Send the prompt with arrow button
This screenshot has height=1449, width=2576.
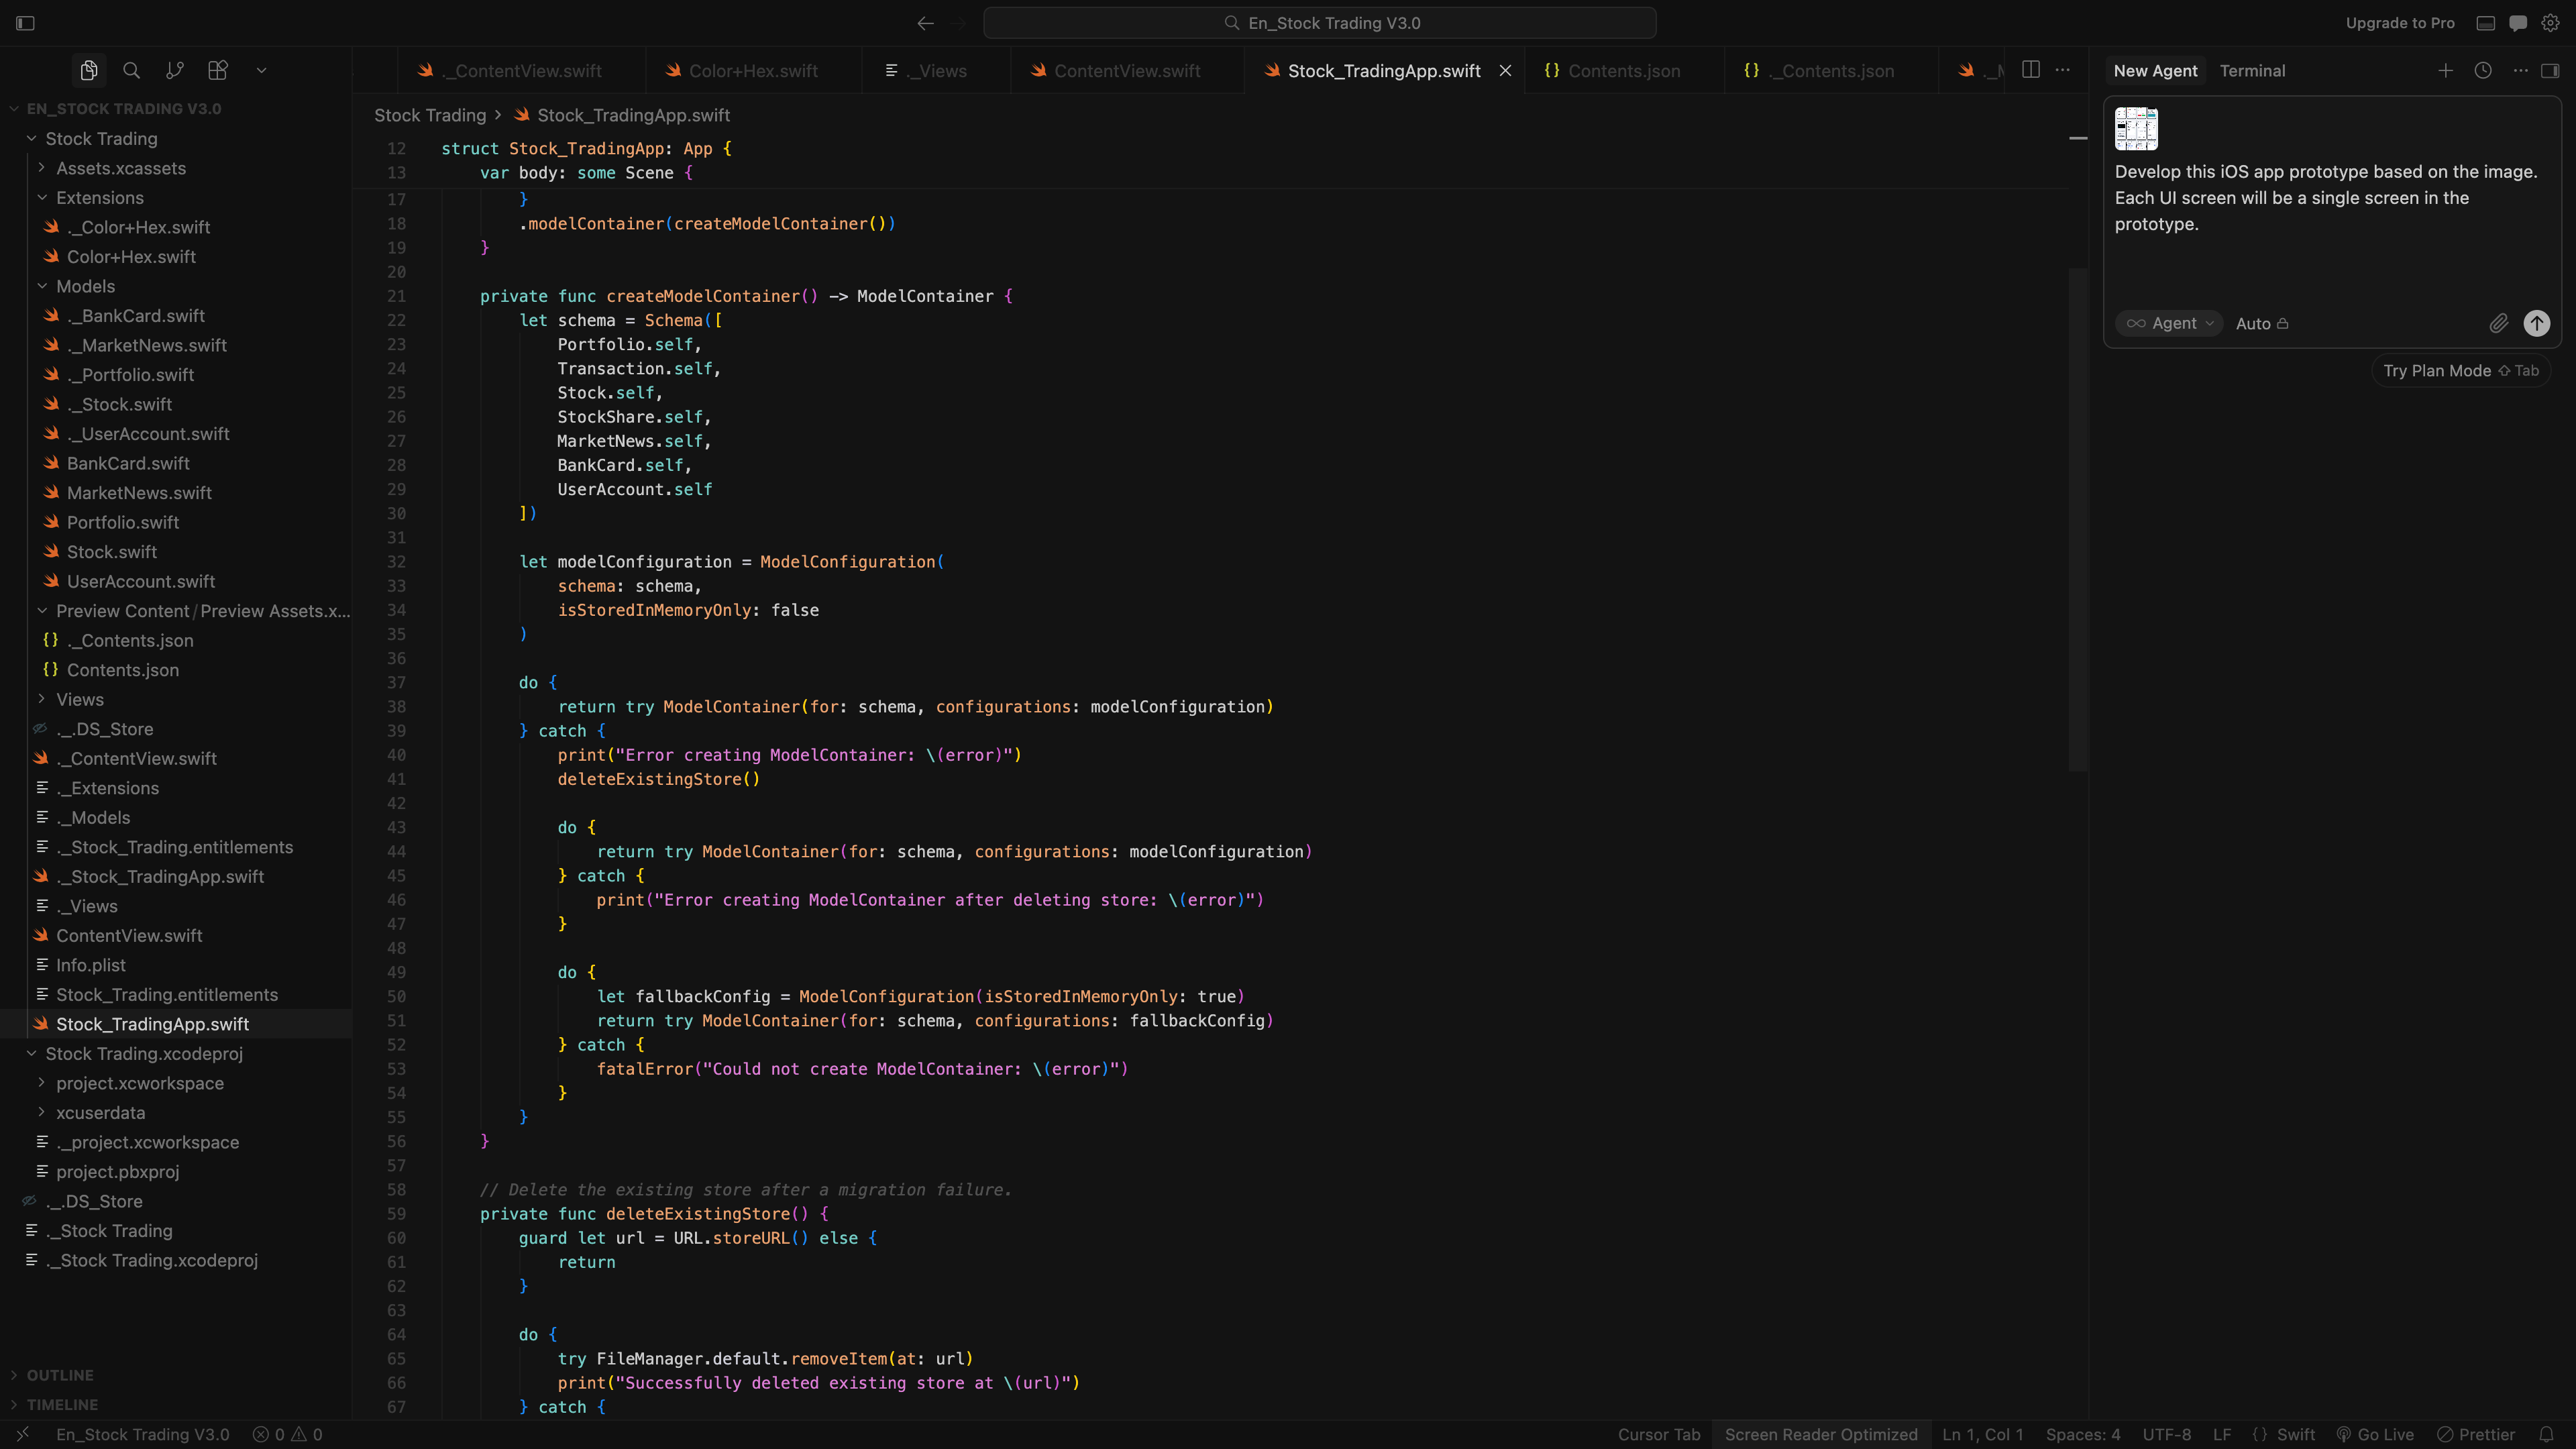(x=2537, y=323)
